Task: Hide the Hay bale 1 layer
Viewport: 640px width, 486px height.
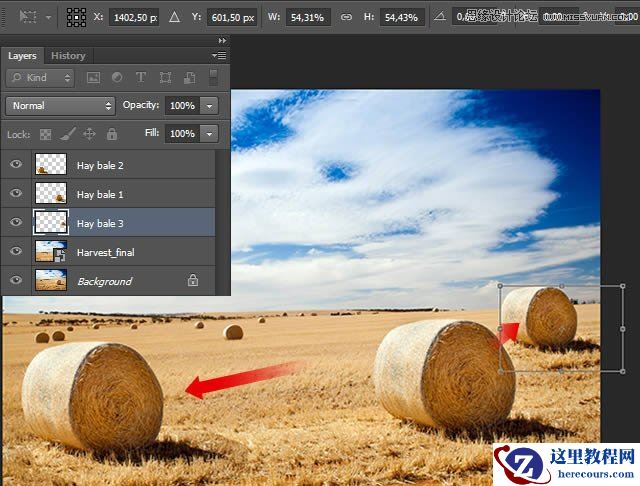Action: coord(16,193)
